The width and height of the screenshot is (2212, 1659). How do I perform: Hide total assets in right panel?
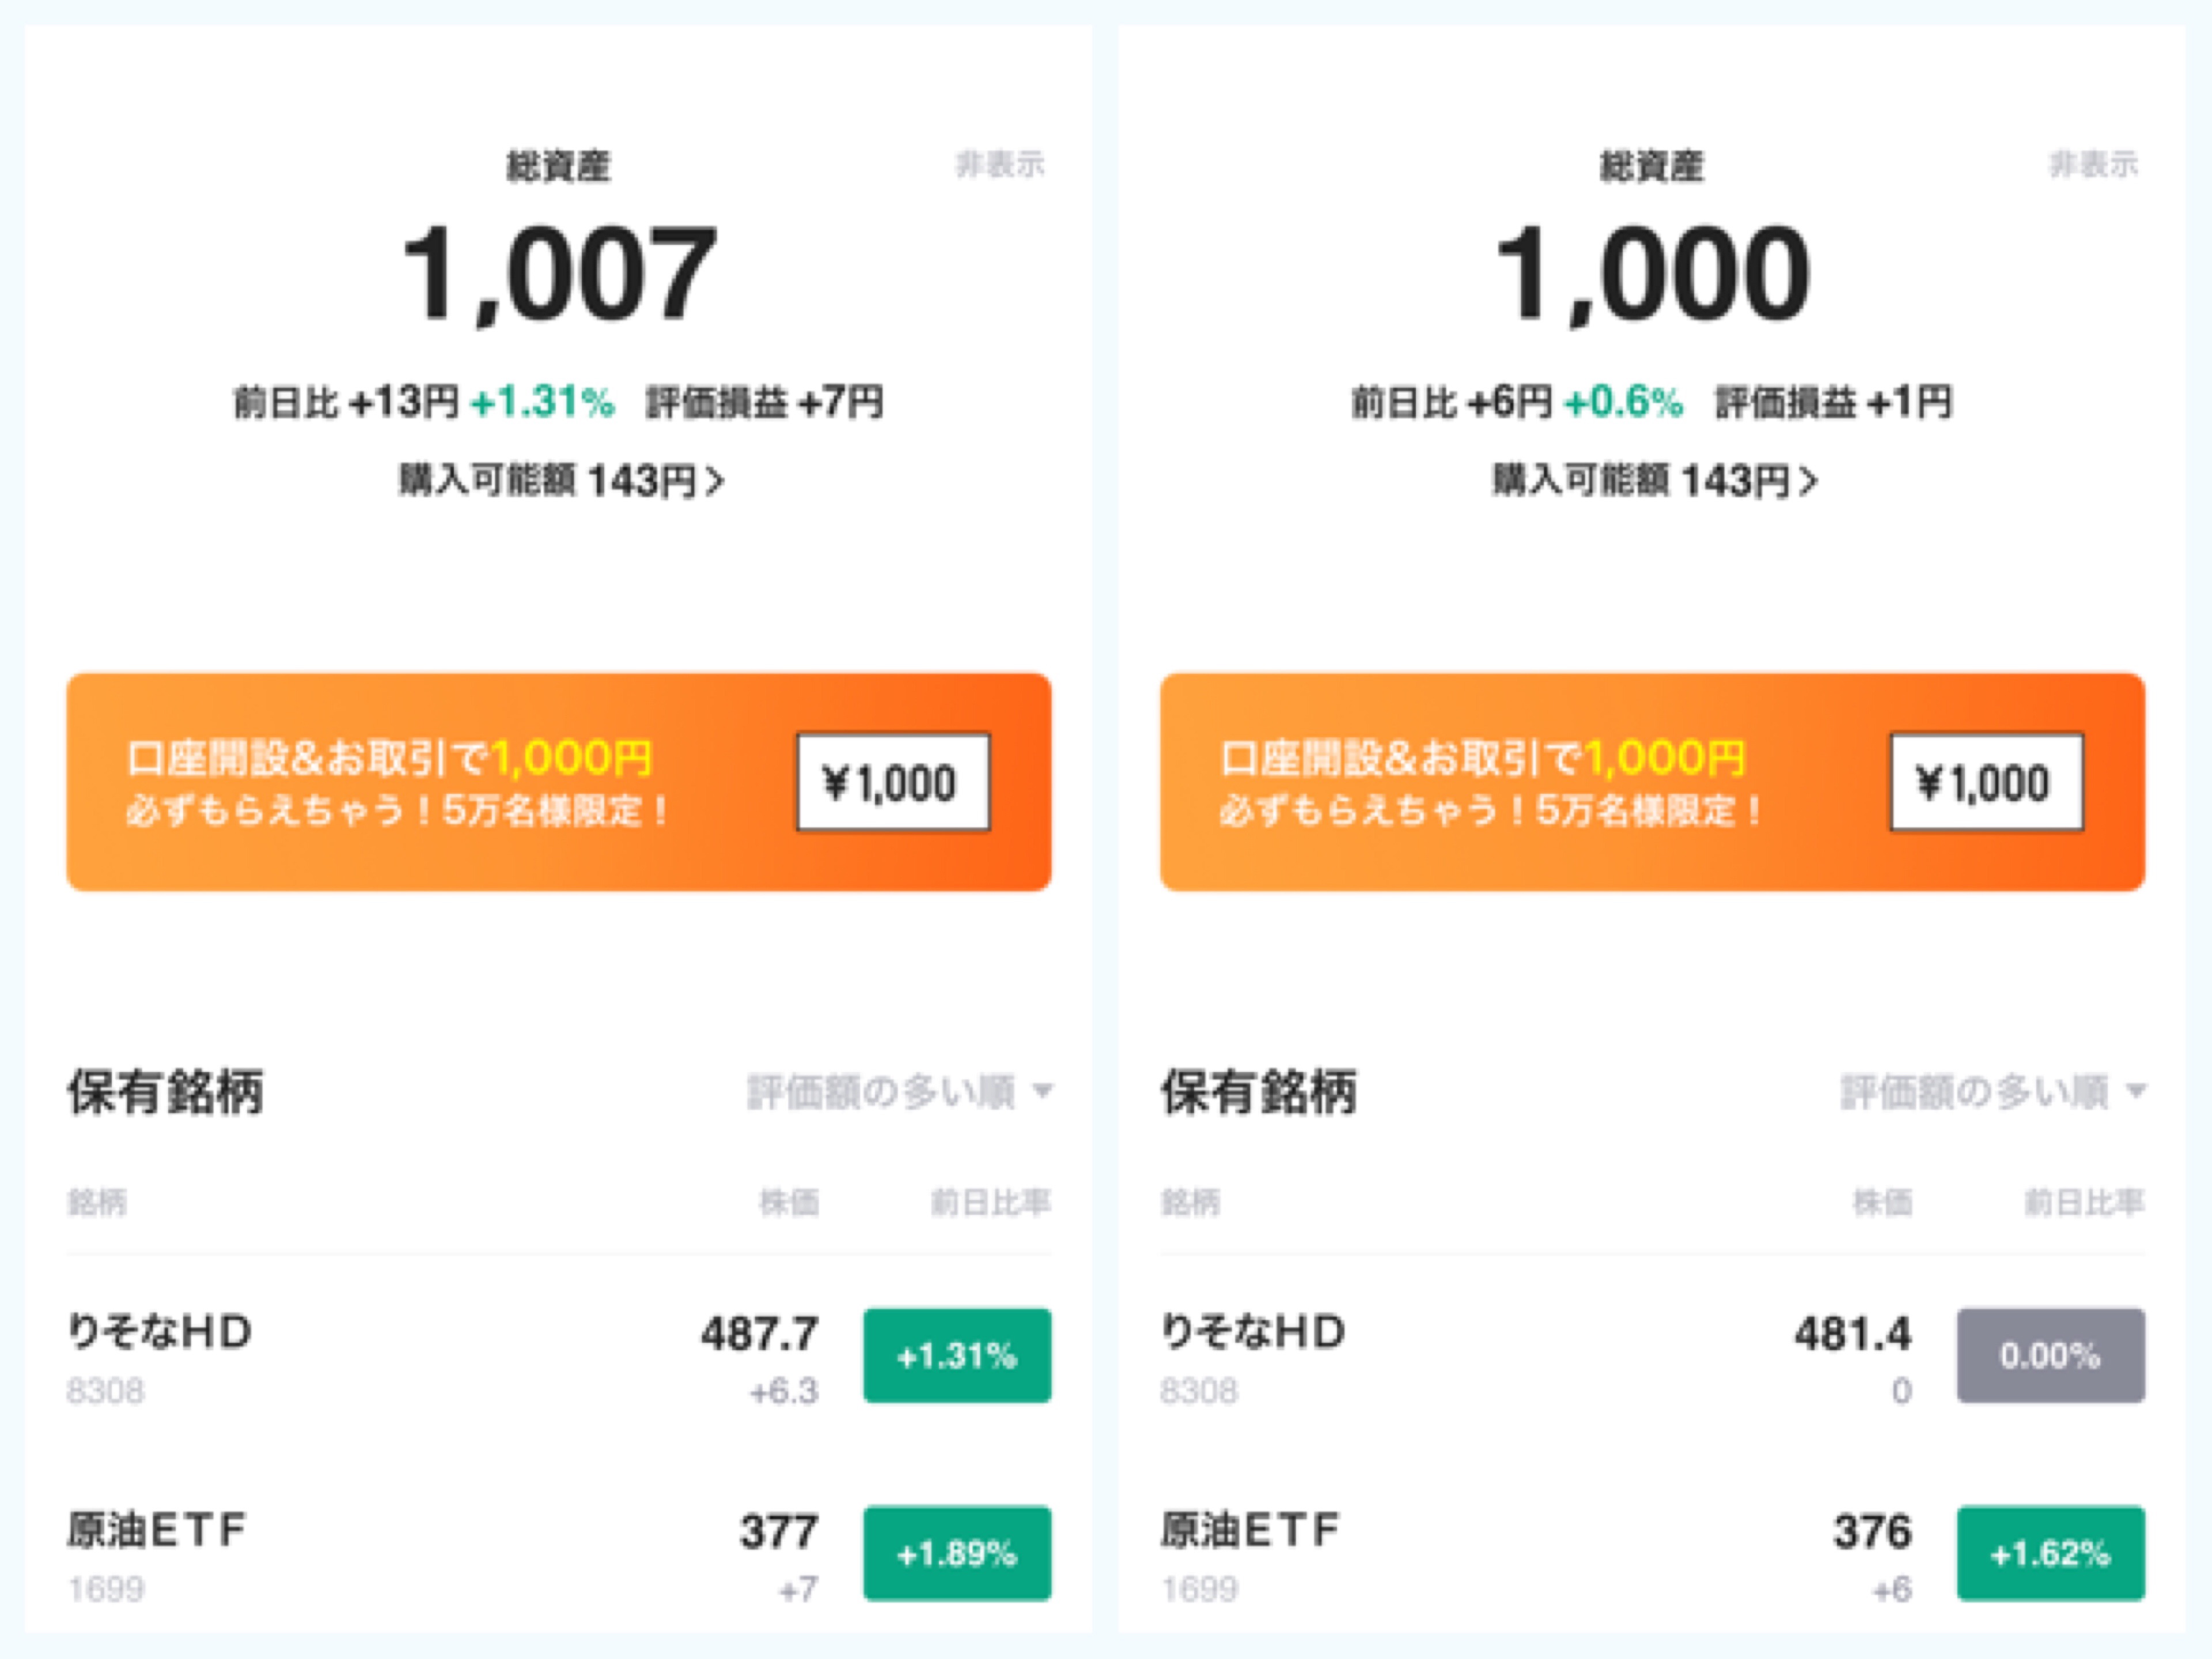[2093, 164]
